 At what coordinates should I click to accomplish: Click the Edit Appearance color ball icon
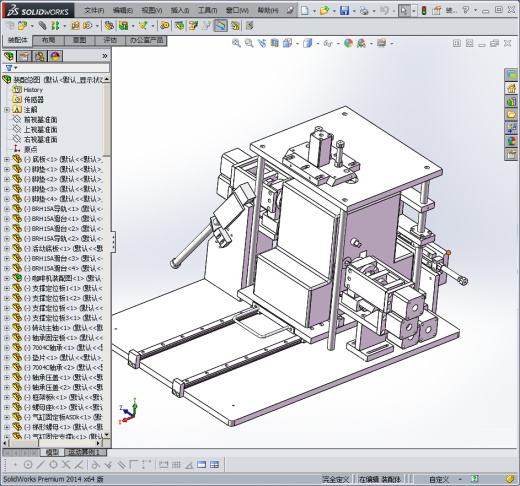coord(348,43)
